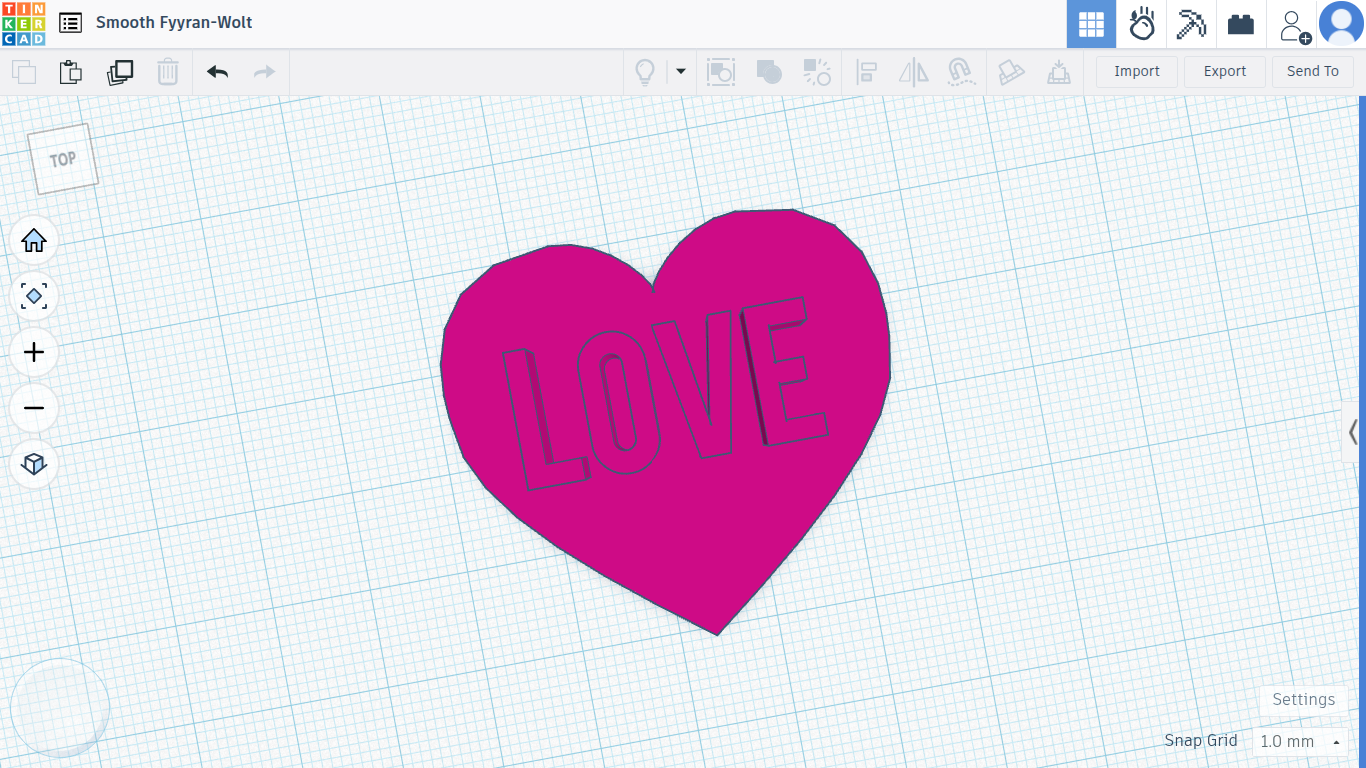
Task: Open the user profile avatar
Action: click(x=1341, y=24)
